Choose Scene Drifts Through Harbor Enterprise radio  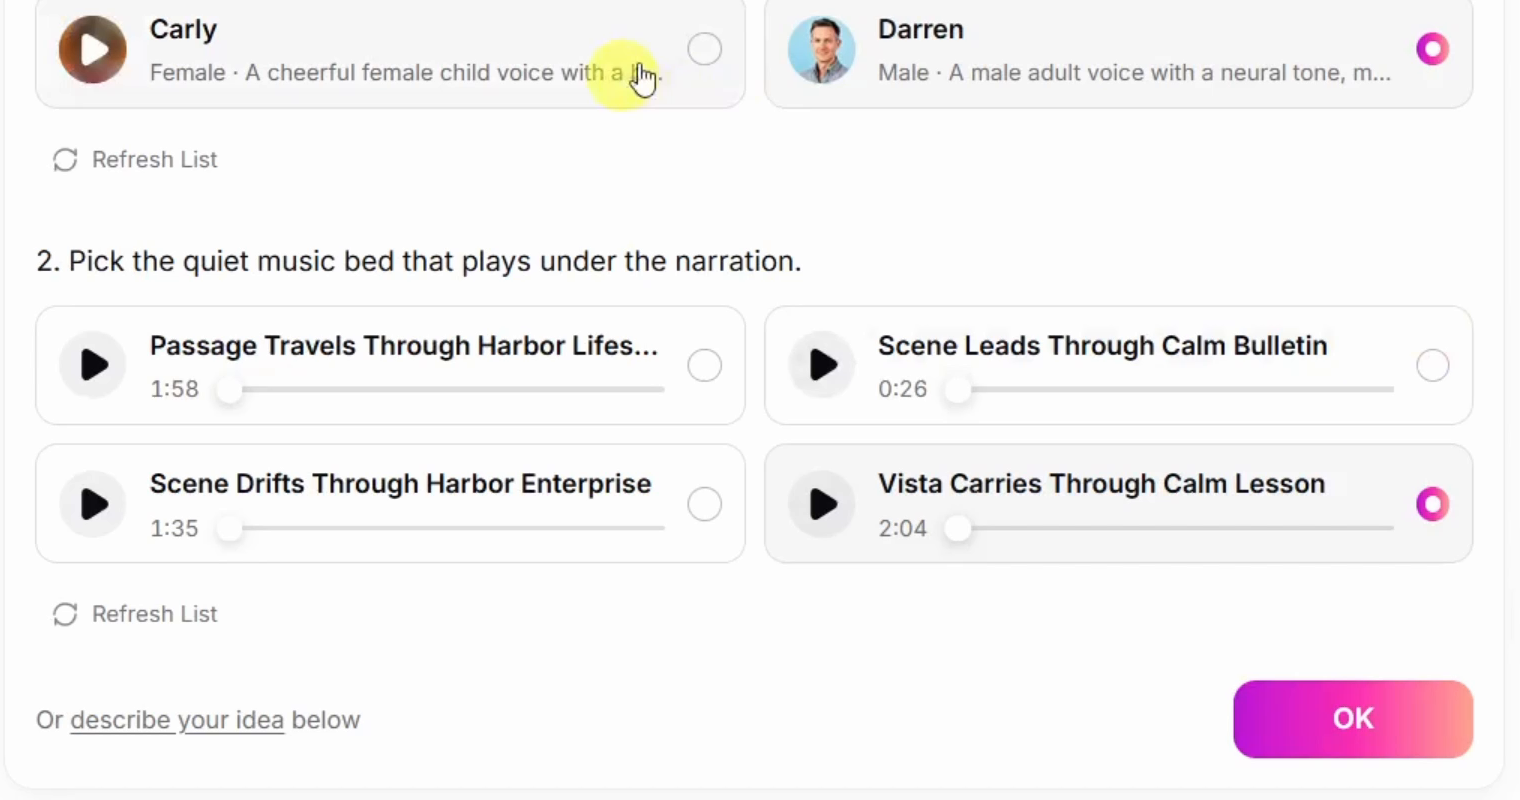click(705, 504)
